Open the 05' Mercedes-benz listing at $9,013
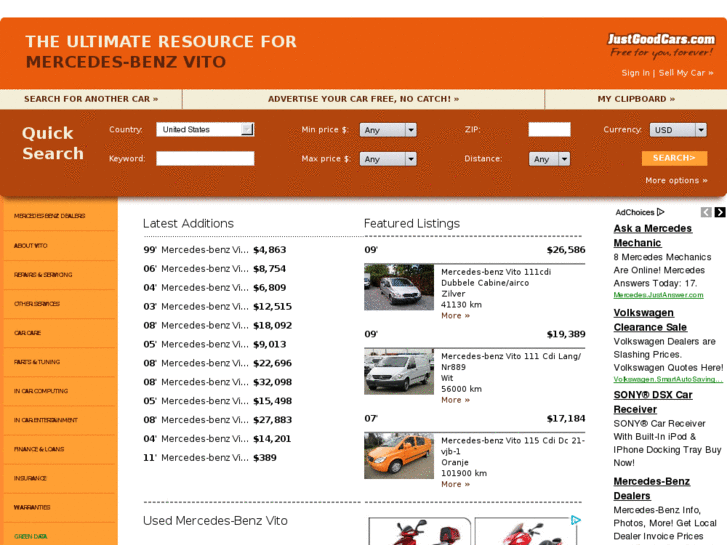The image size is (727, 545). [215, 344]
